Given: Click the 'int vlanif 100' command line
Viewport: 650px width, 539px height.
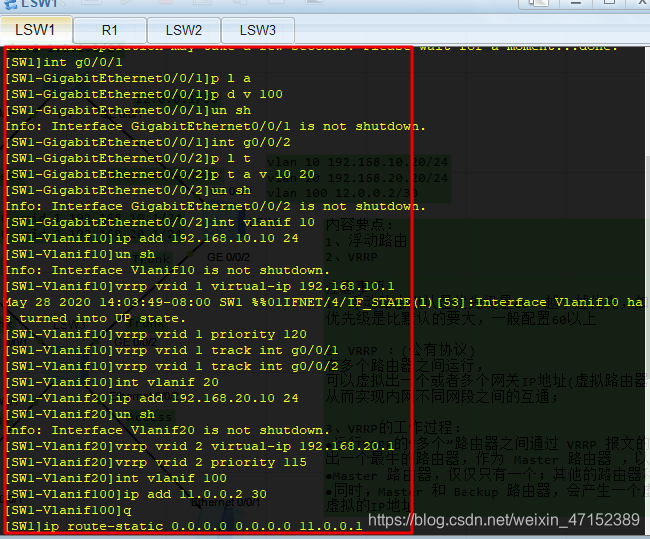Looking at the screenshot, I should tap(116, 478).
